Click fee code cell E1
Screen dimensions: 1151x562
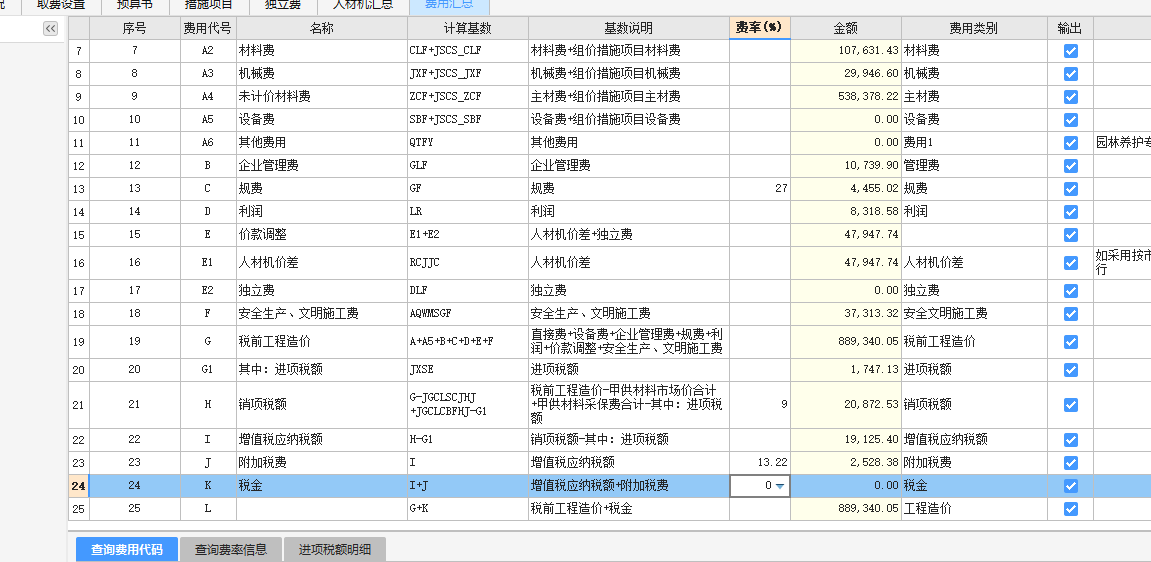tap(208, 263)
